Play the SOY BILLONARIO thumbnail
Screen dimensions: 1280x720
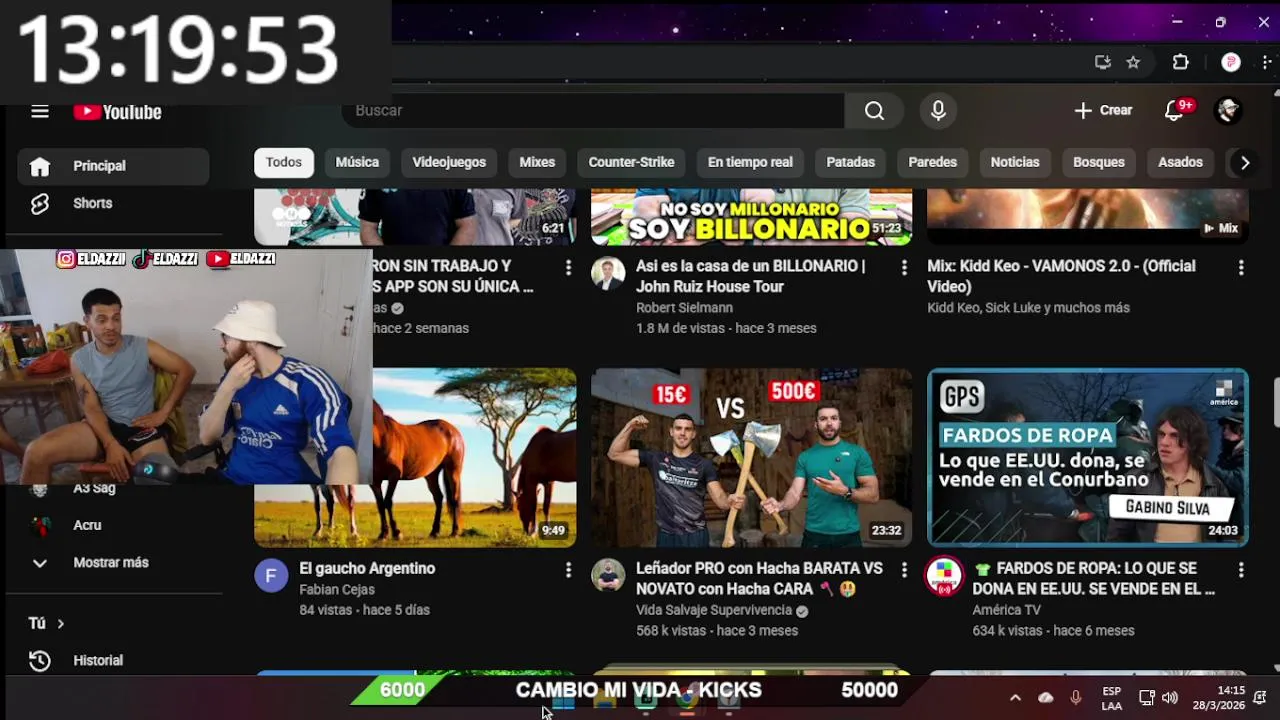751,216
